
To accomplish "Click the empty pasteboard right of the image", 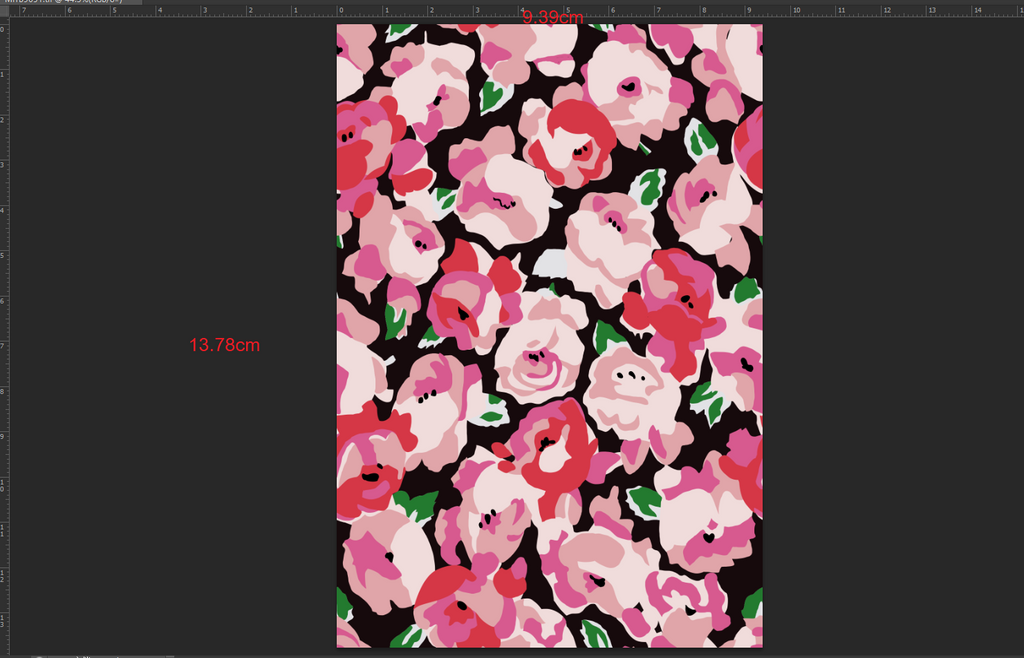I will (x=890, y=340).
